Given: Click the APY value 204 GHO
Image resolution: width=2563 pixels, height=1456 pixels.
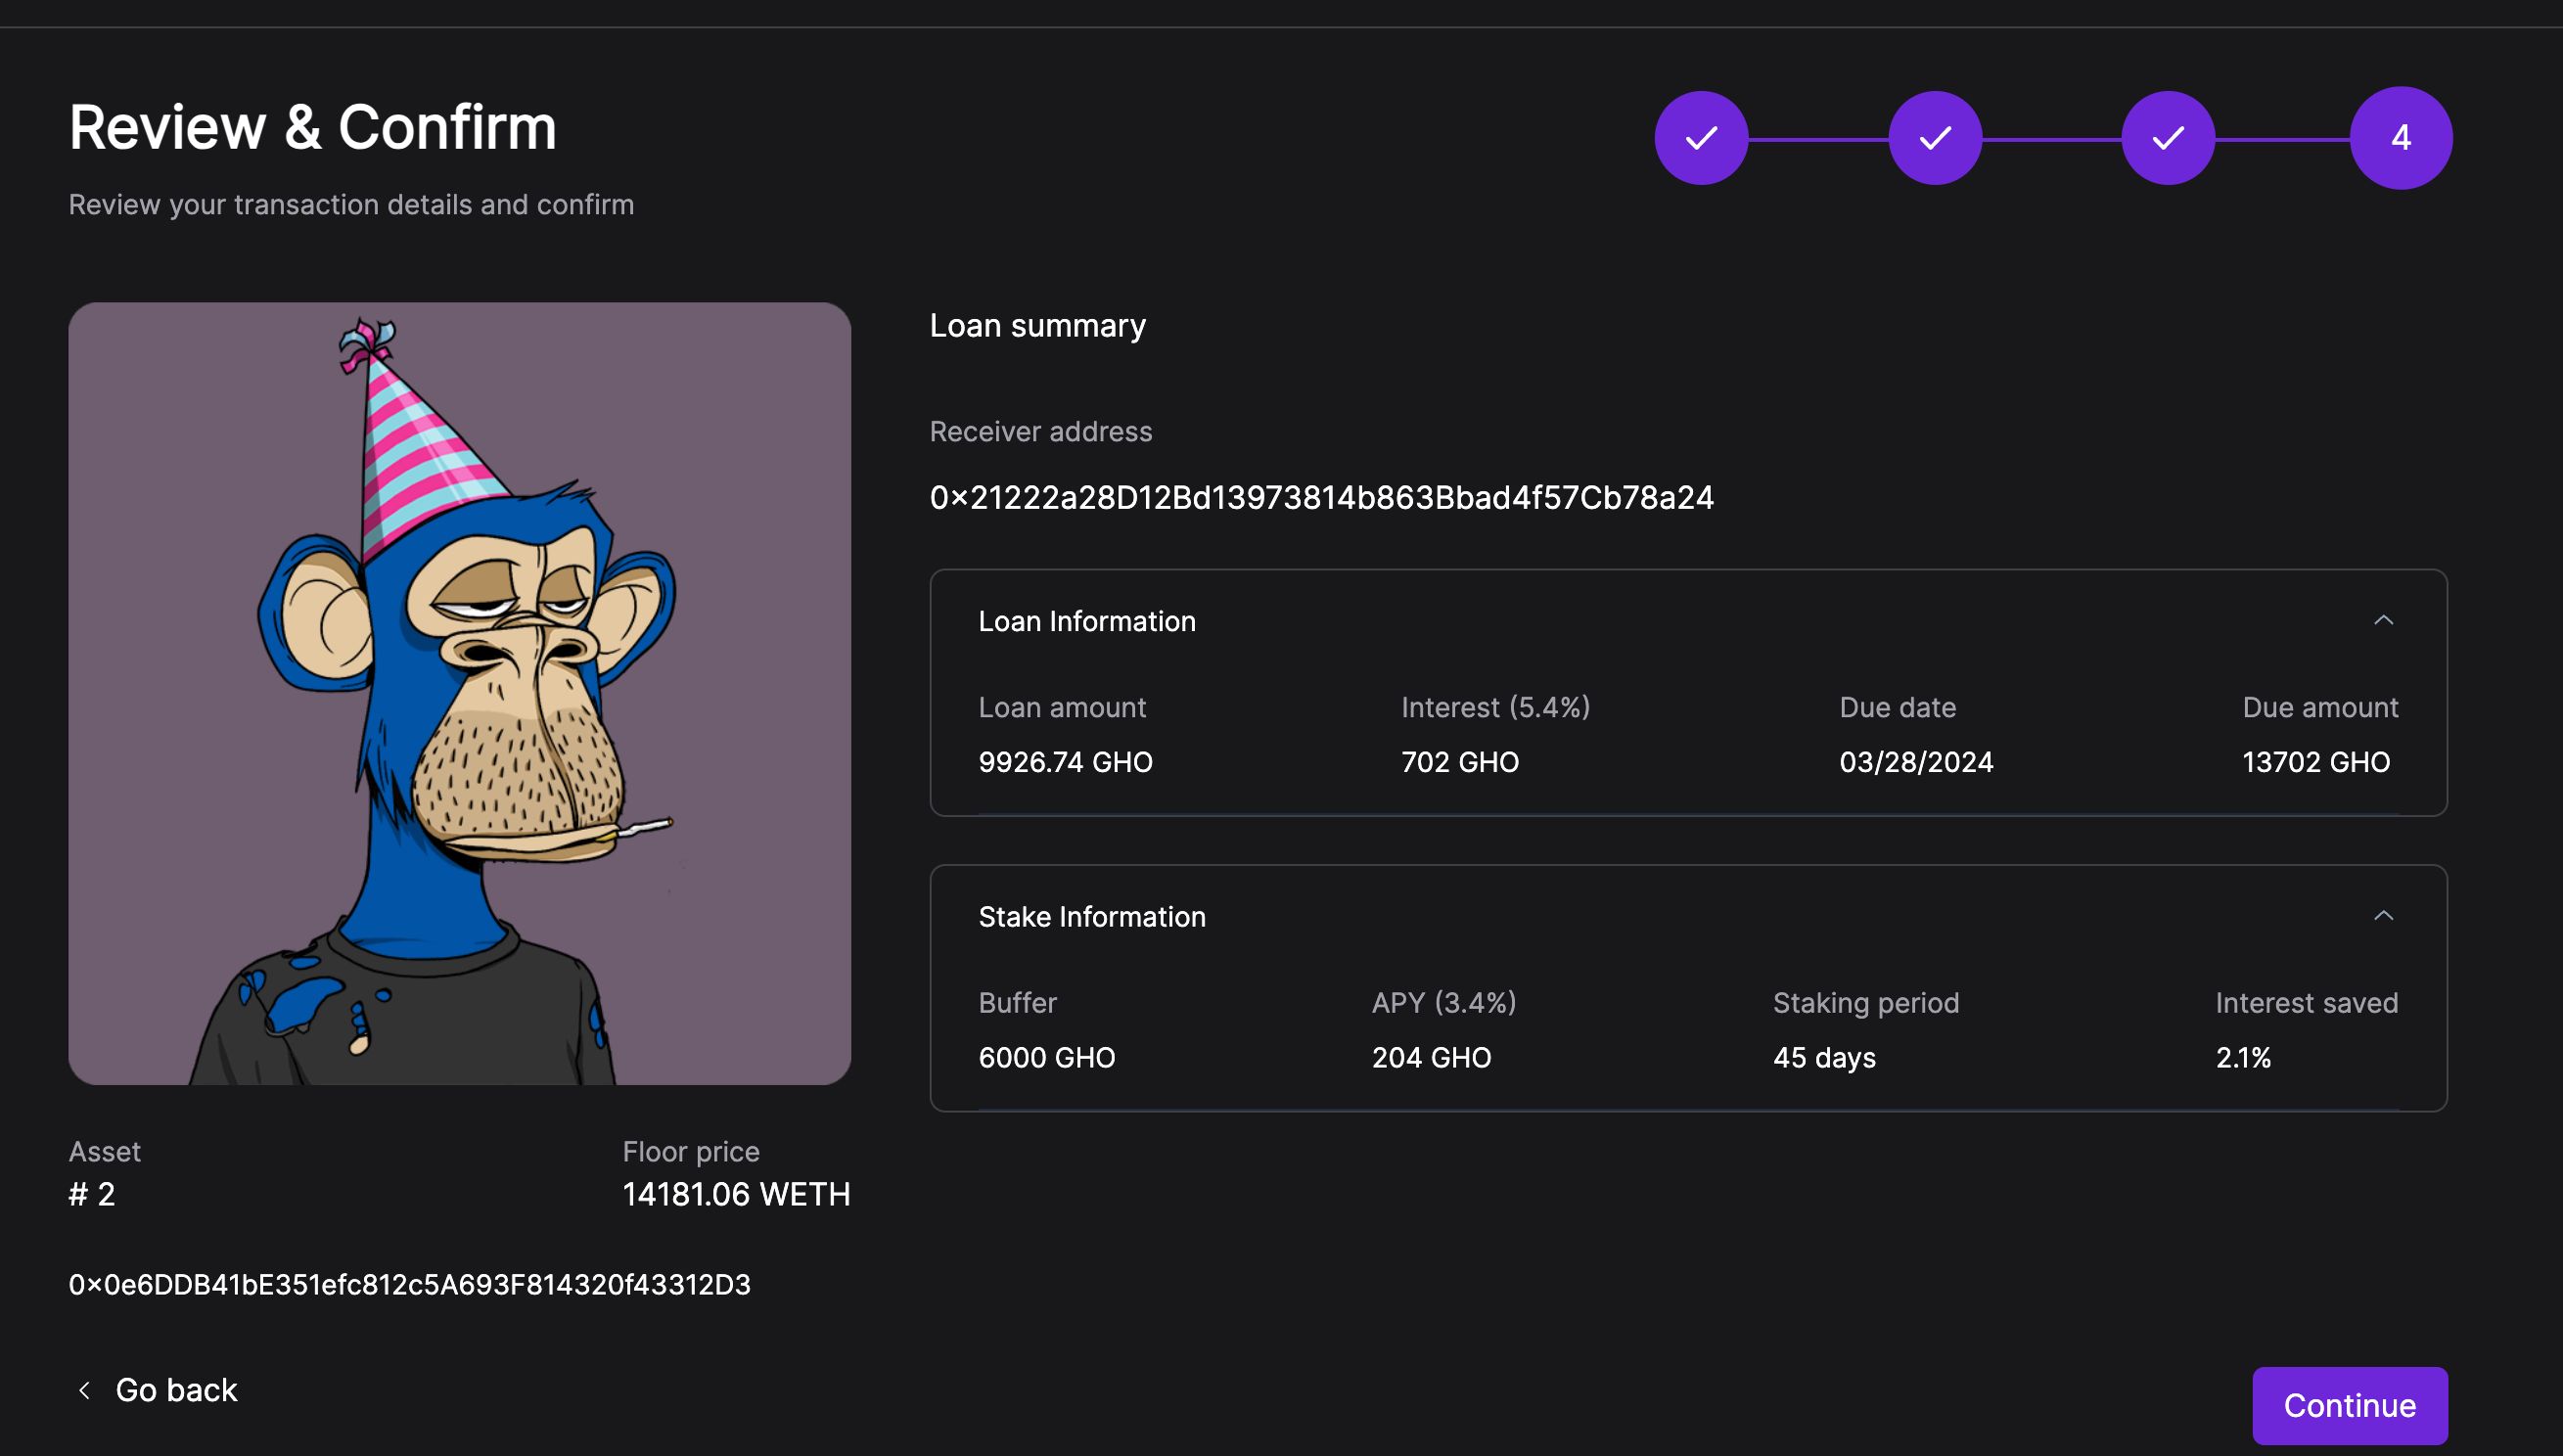Looking at the screenshot, I should [x=1431, y=1057].
